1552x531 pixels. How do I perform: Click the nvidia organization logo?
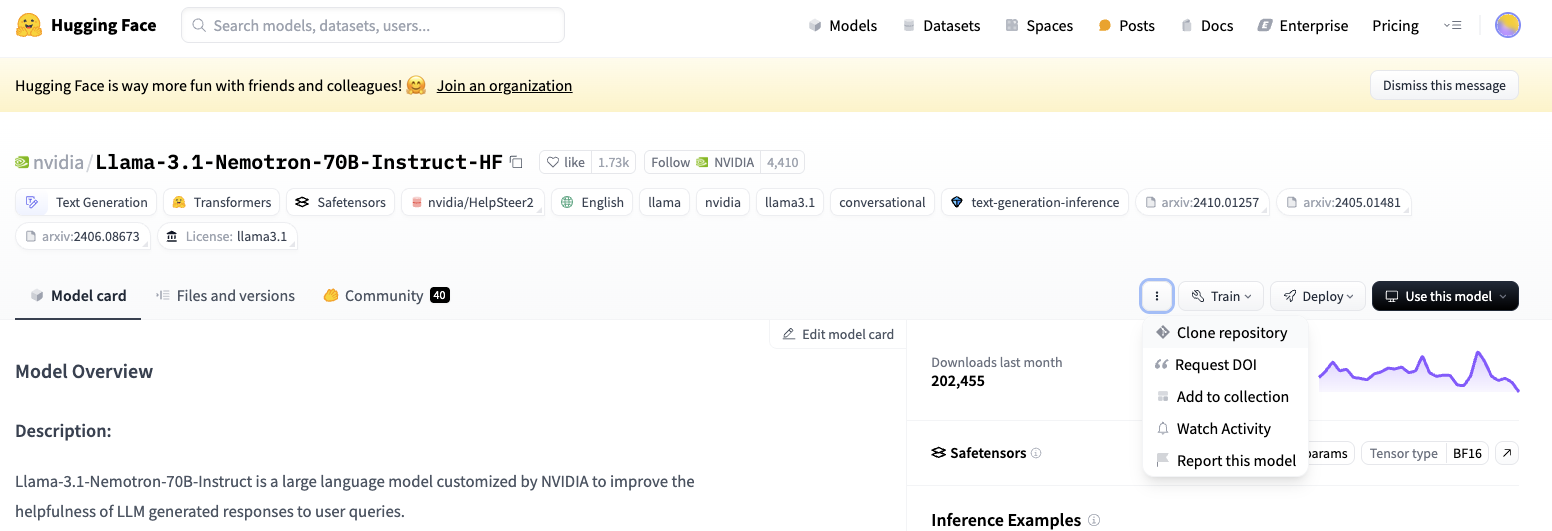(22, 162)
